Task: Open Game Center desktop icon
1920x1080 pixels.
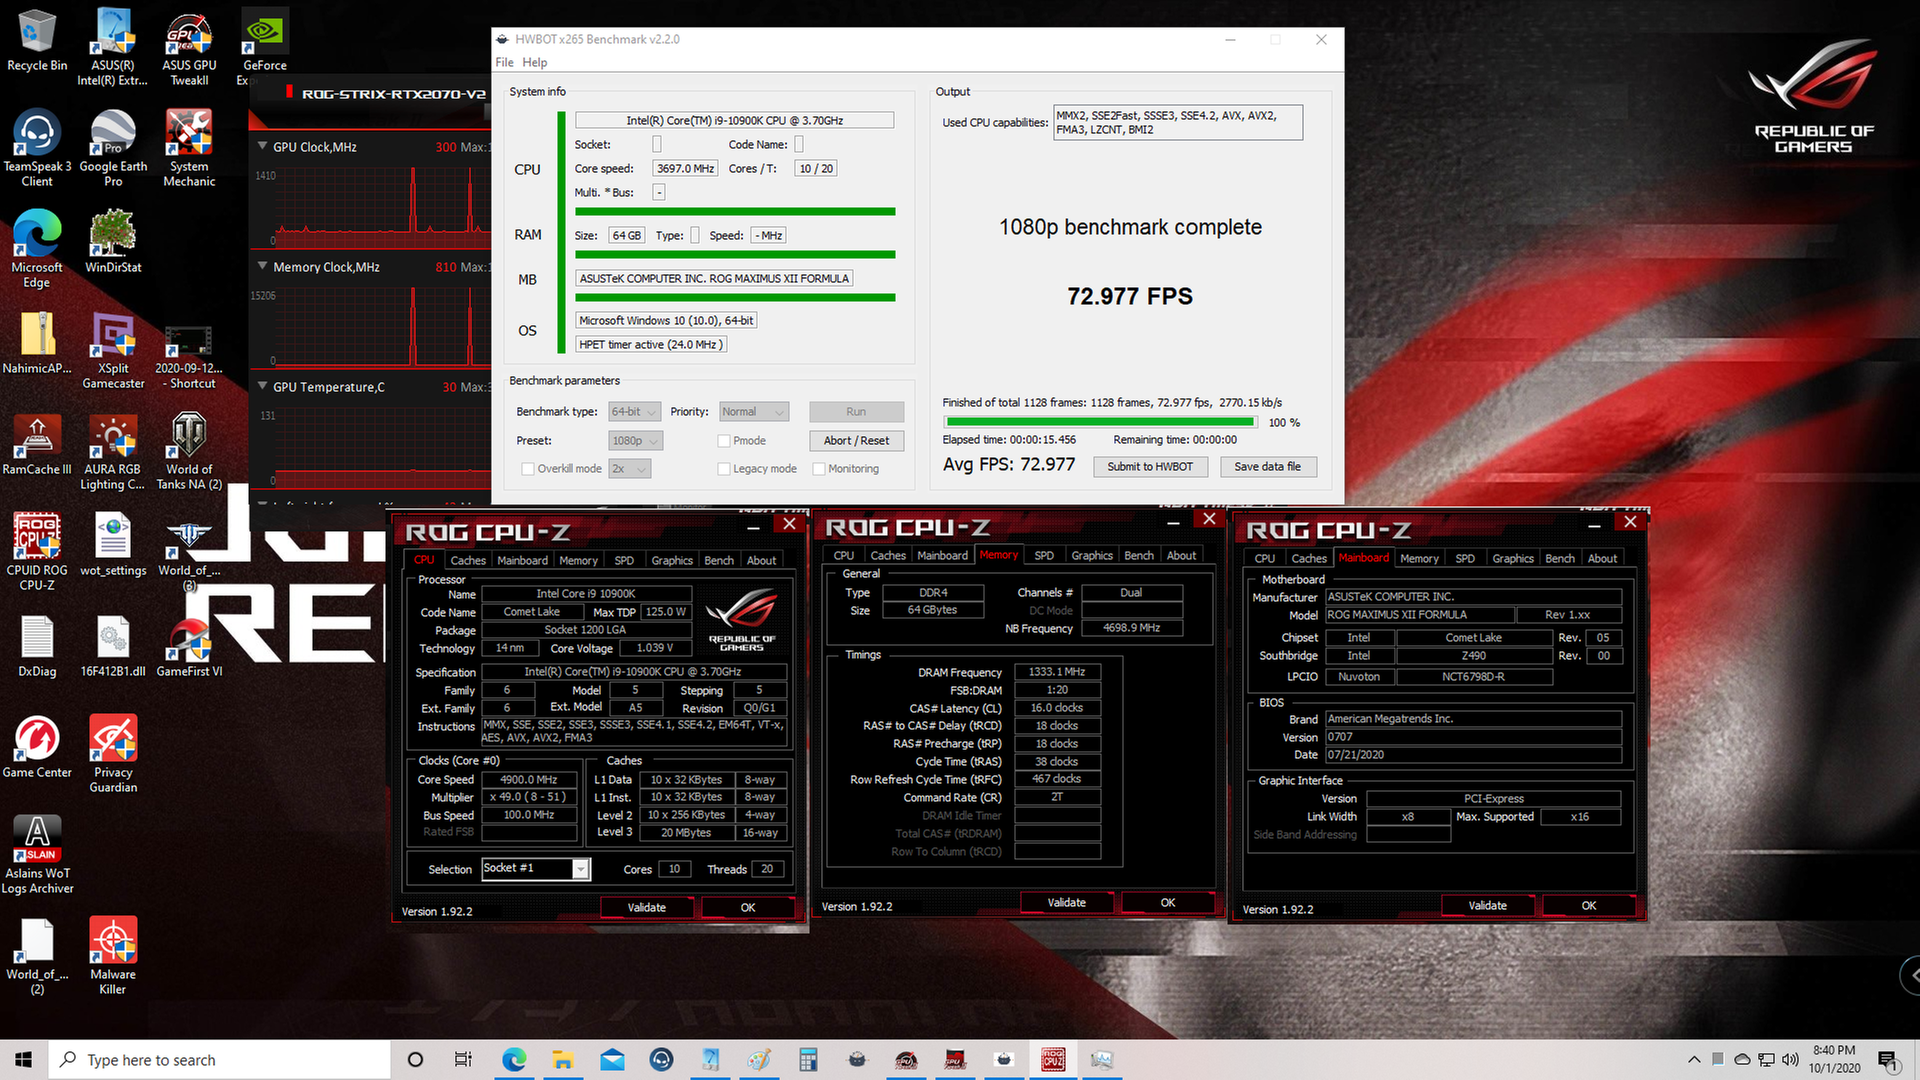Action: point(37,747)
